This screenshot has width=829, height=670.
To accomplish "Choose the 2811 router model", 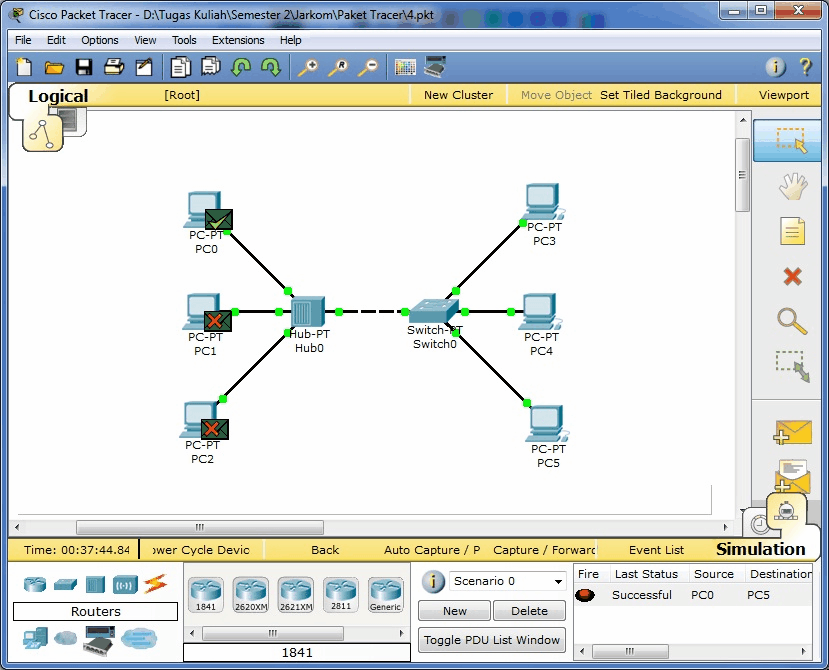I will 340,591.
